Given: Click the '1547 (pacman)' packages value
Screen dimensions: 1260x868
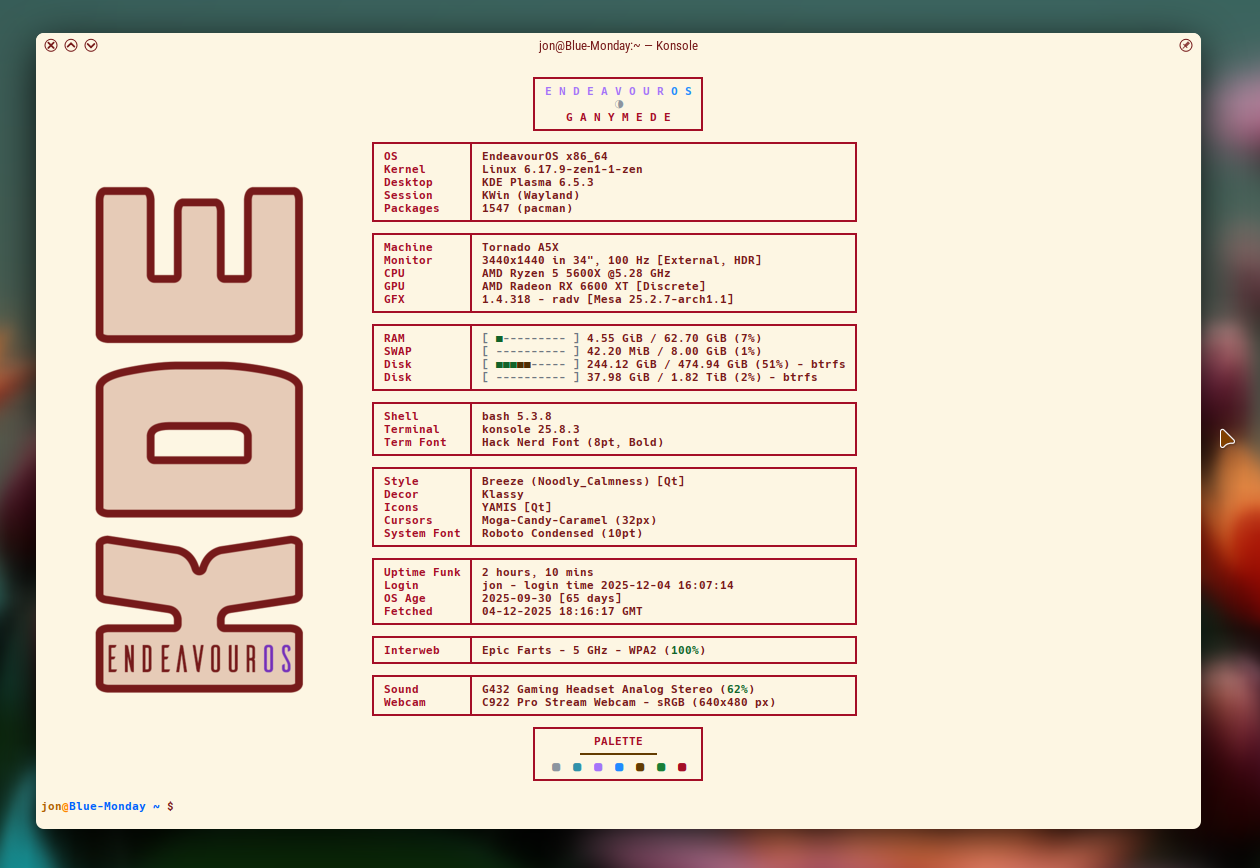Looking at the screenshot, I should [527, 209].
